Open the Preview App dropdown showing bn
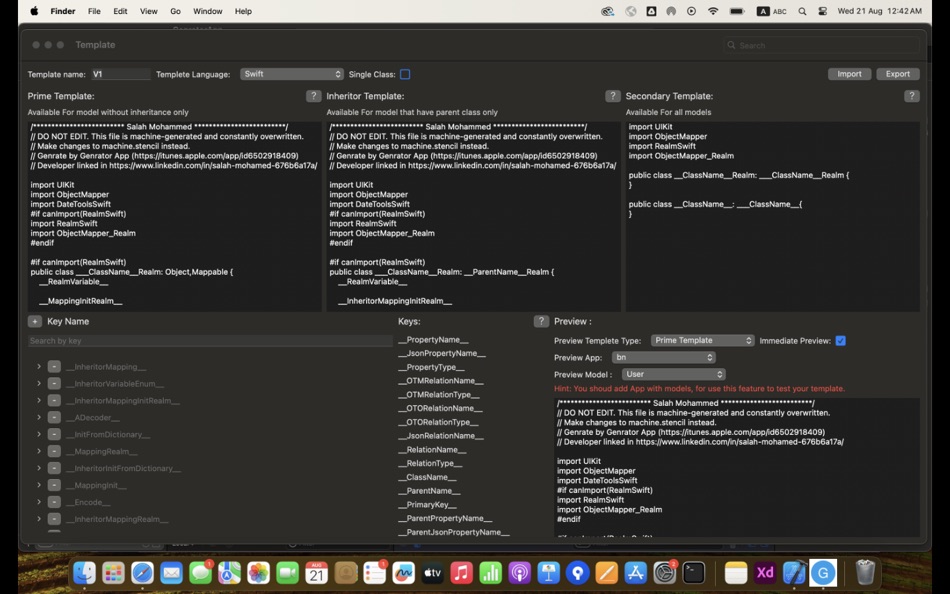Viewport: 950px width, 594px height. [x=663, y=357]
